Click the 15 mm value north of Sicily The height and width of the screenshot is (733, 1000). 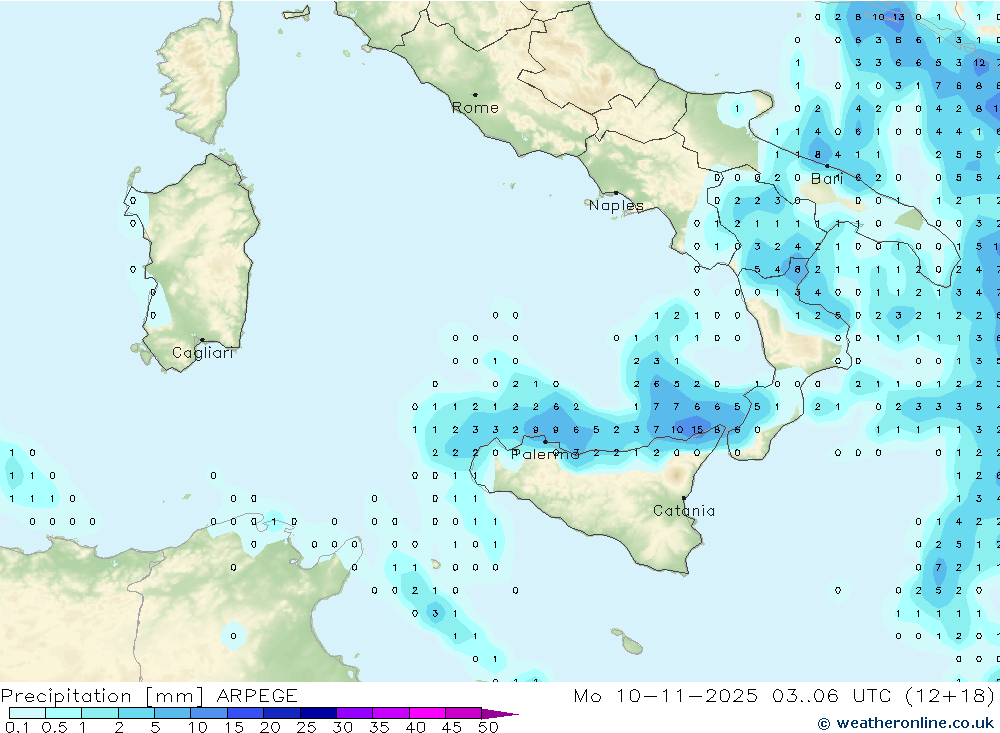point(697,430)
